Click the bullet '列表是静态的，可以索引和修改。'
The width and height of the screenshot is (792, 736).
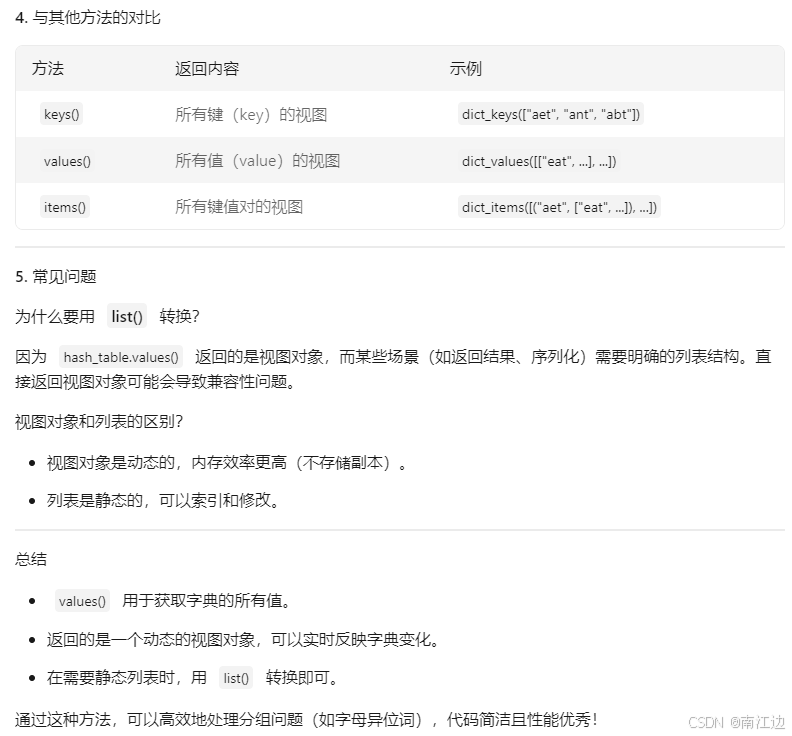click(x=163, y=501)
